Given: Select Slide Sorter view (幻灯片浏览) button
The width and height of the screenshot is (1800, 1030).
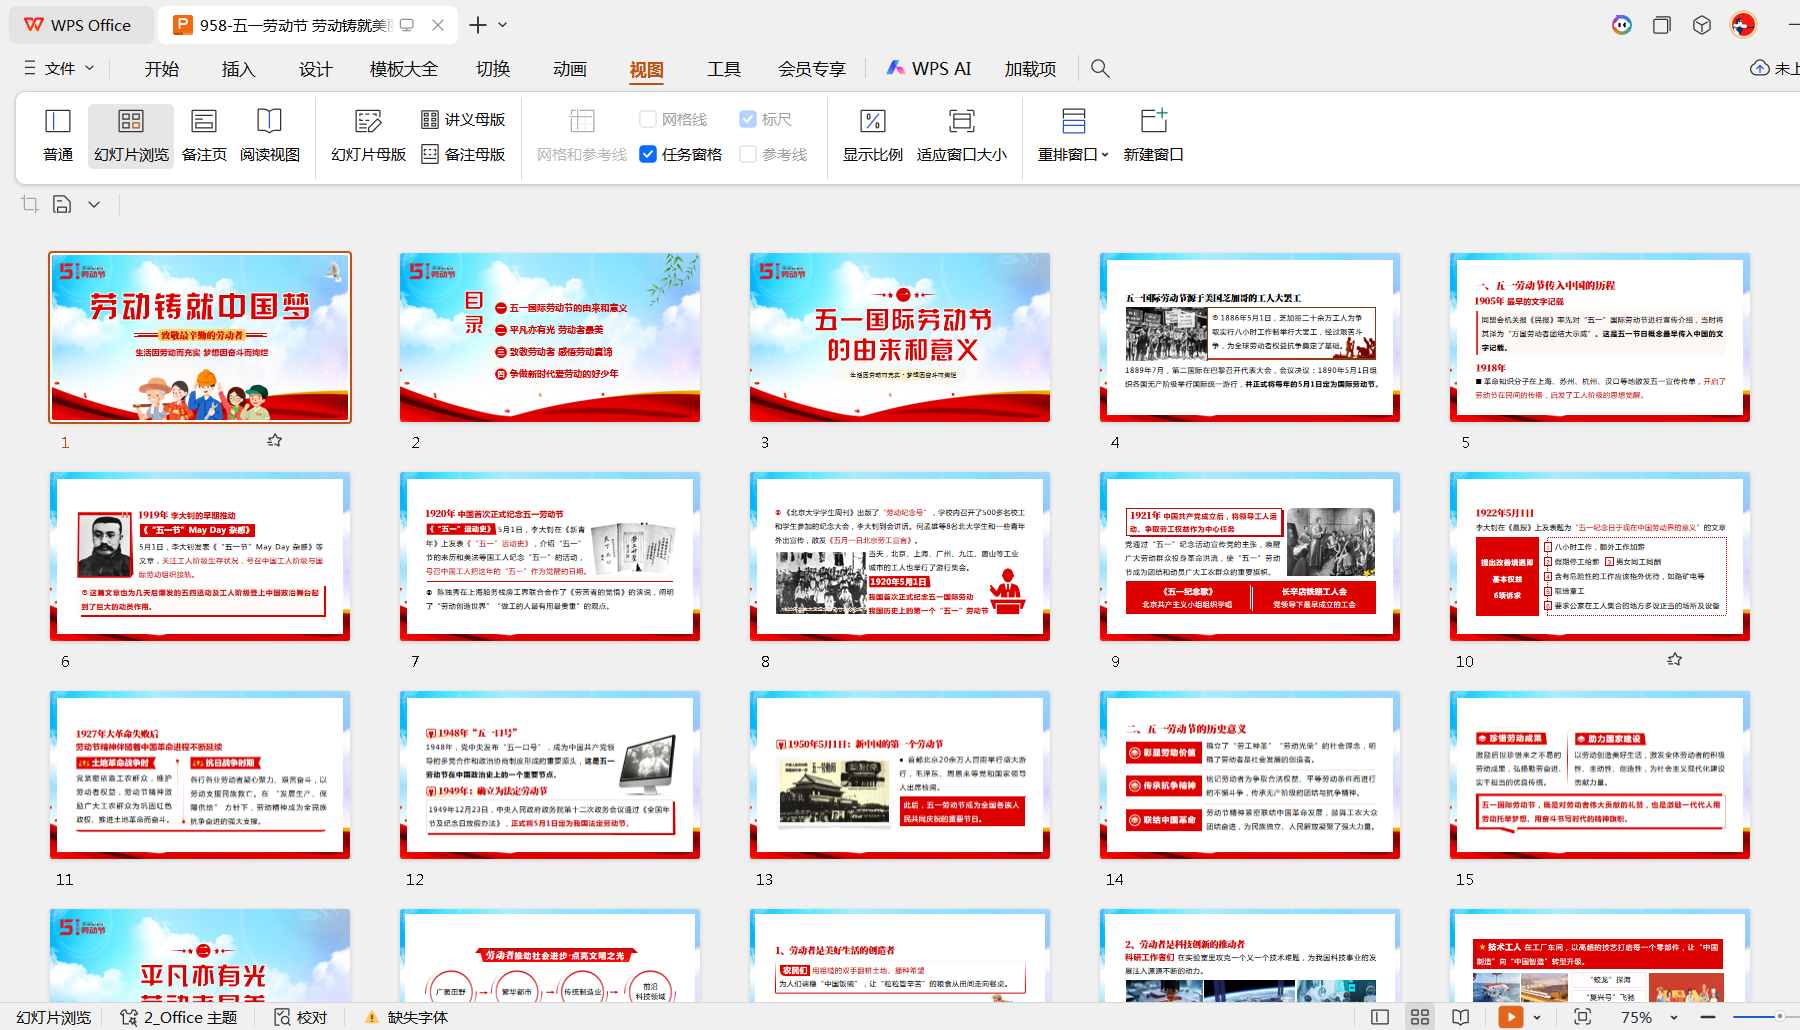Looking at the screenshot, I should tap(131, 135).
